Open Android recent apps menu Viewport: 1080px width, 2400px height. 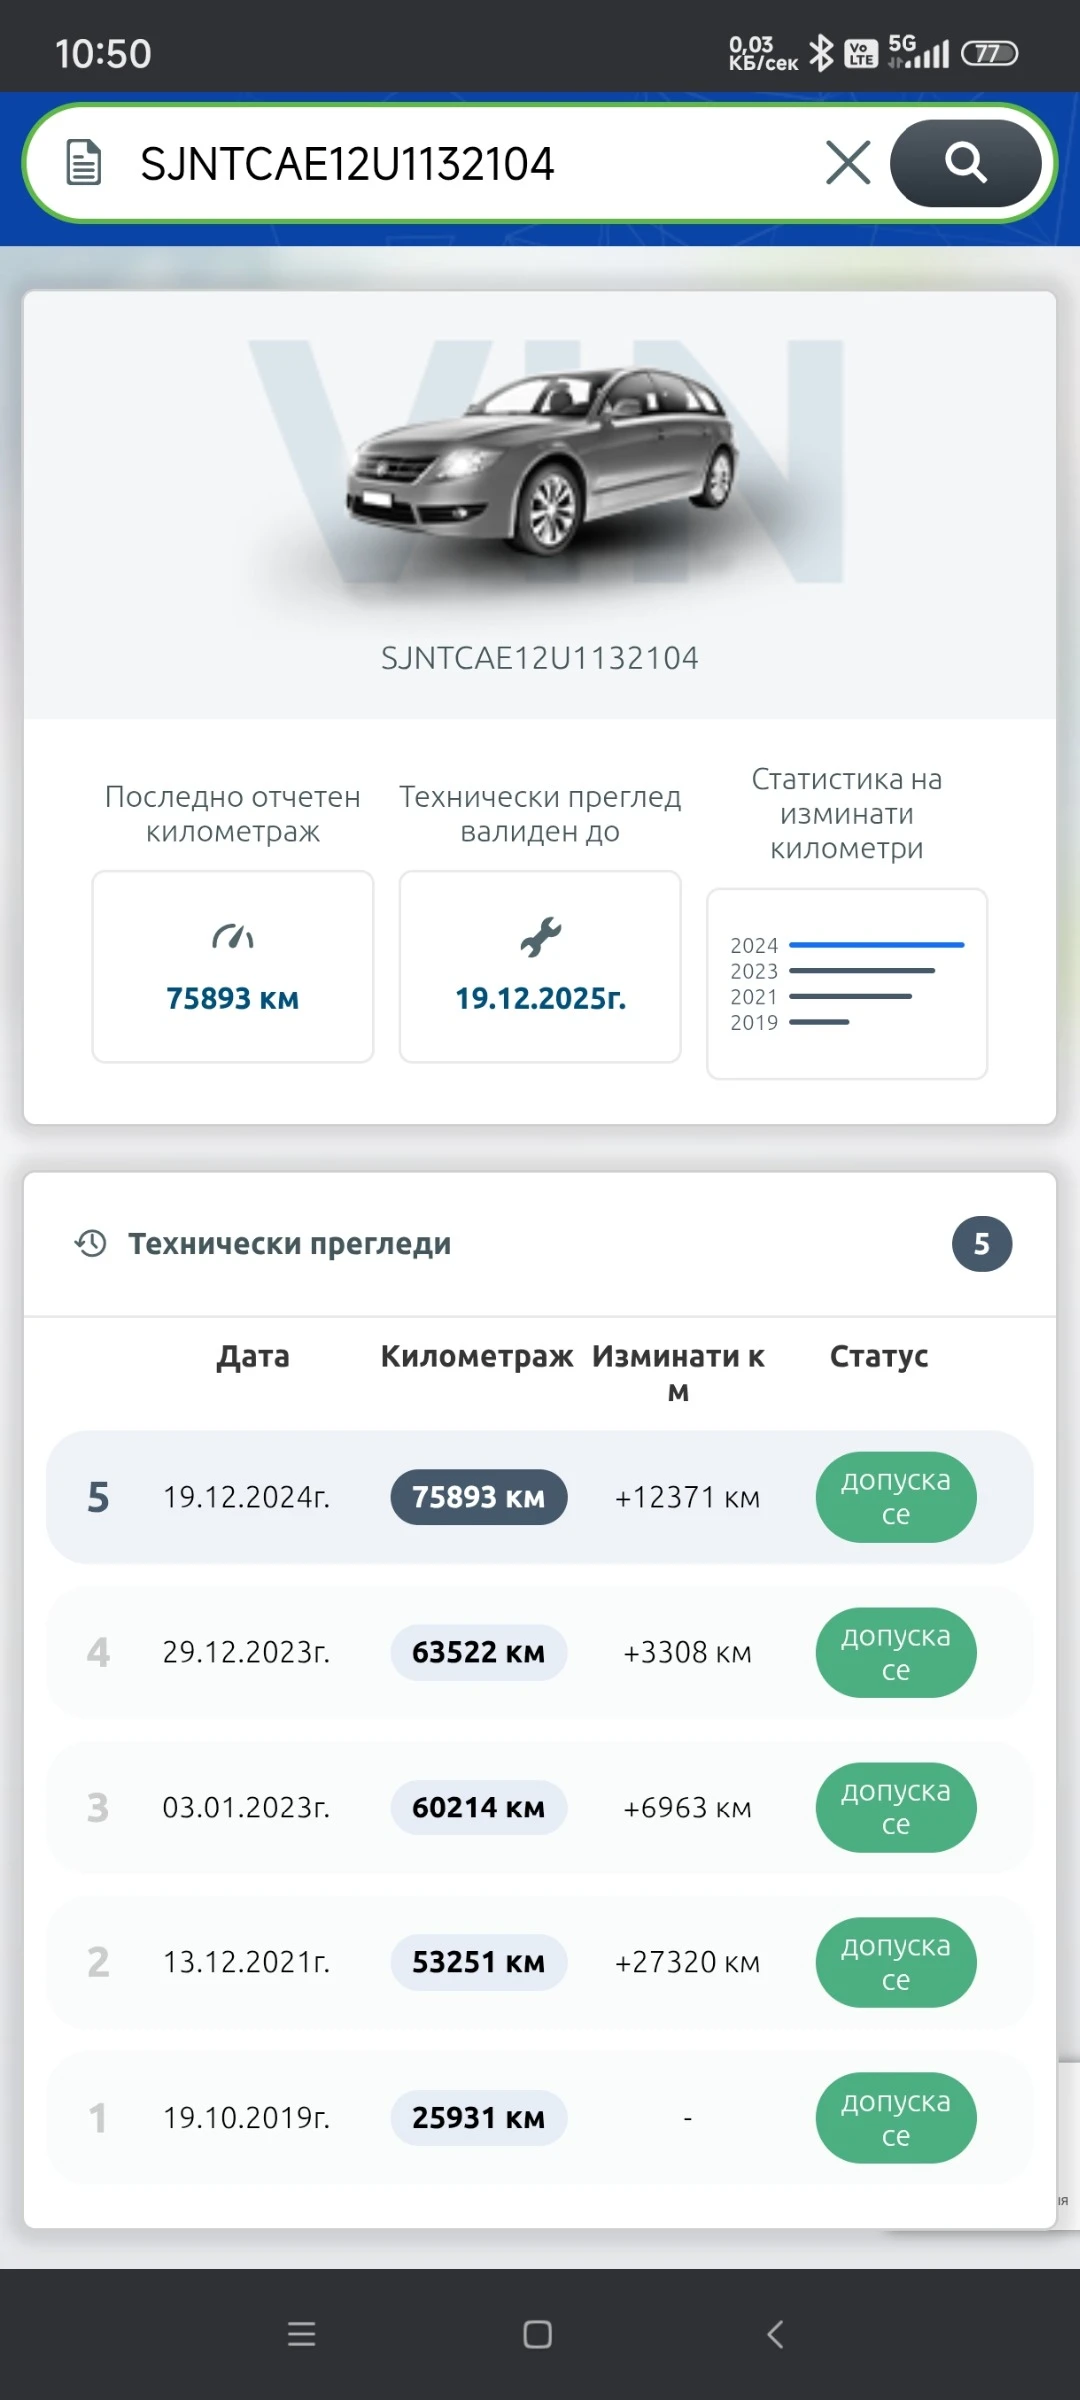(301, 2334)
